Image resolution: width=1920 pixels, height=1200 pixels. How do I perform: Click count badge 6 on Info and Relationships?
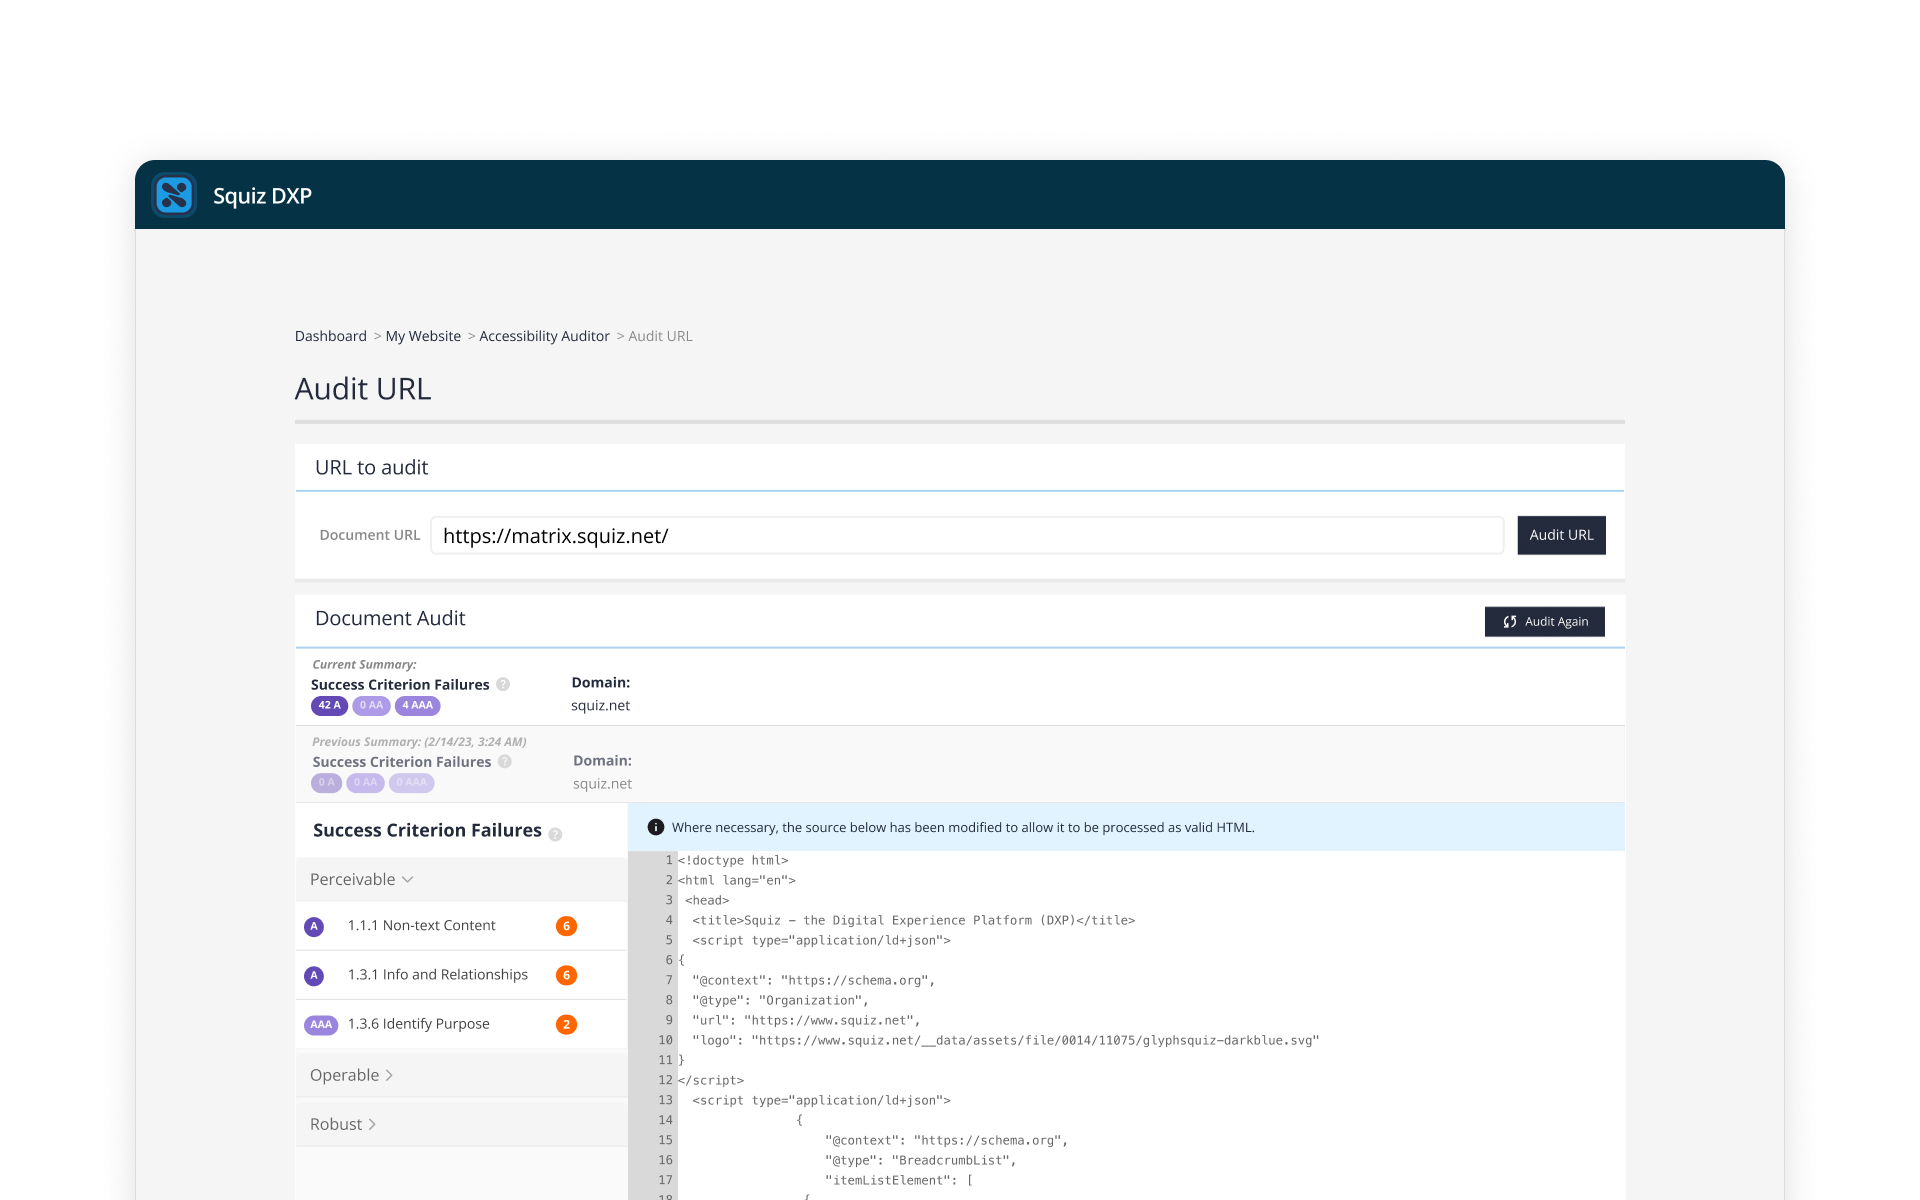[566, 975]
